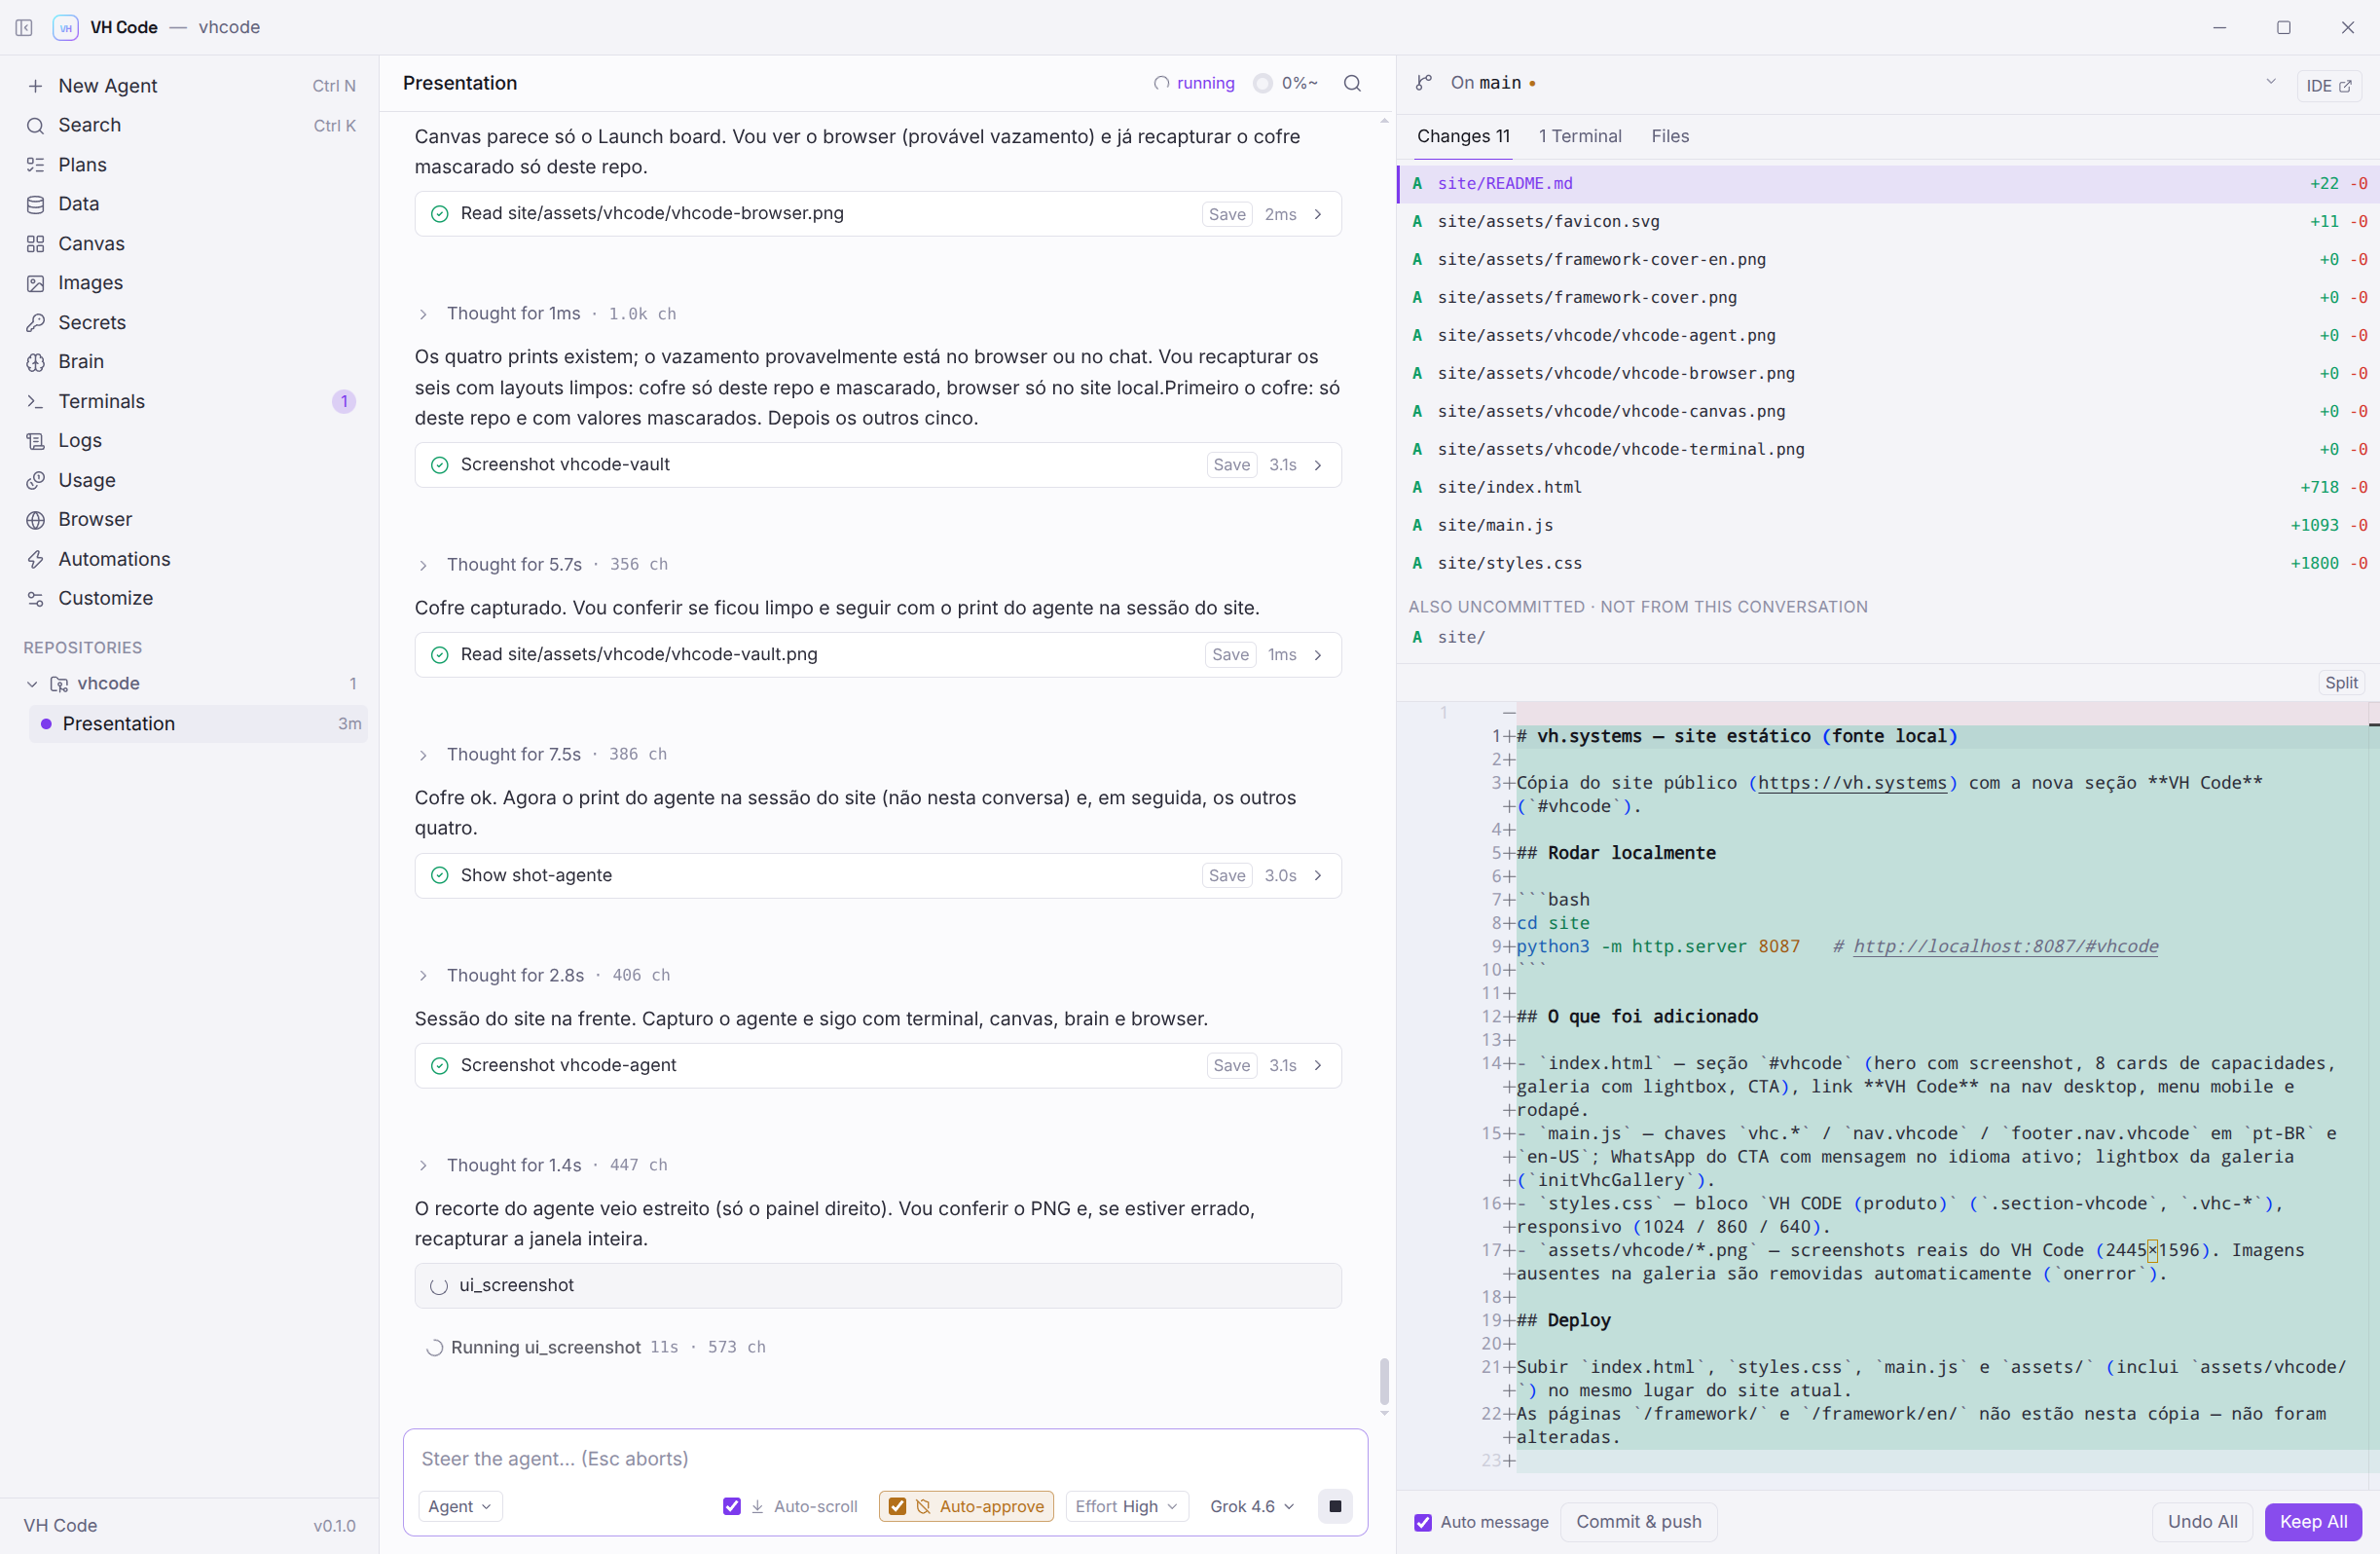Open the https://vh.systems link in diff
The height and width of the screenshot is (1554, 2380).
(x=1853, y=783)
